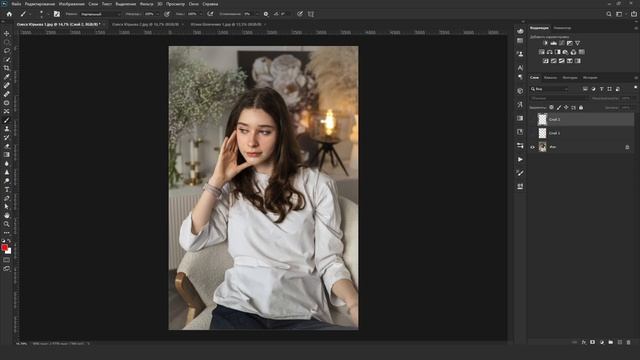Swap foreground and background colors

coord(9,241)
